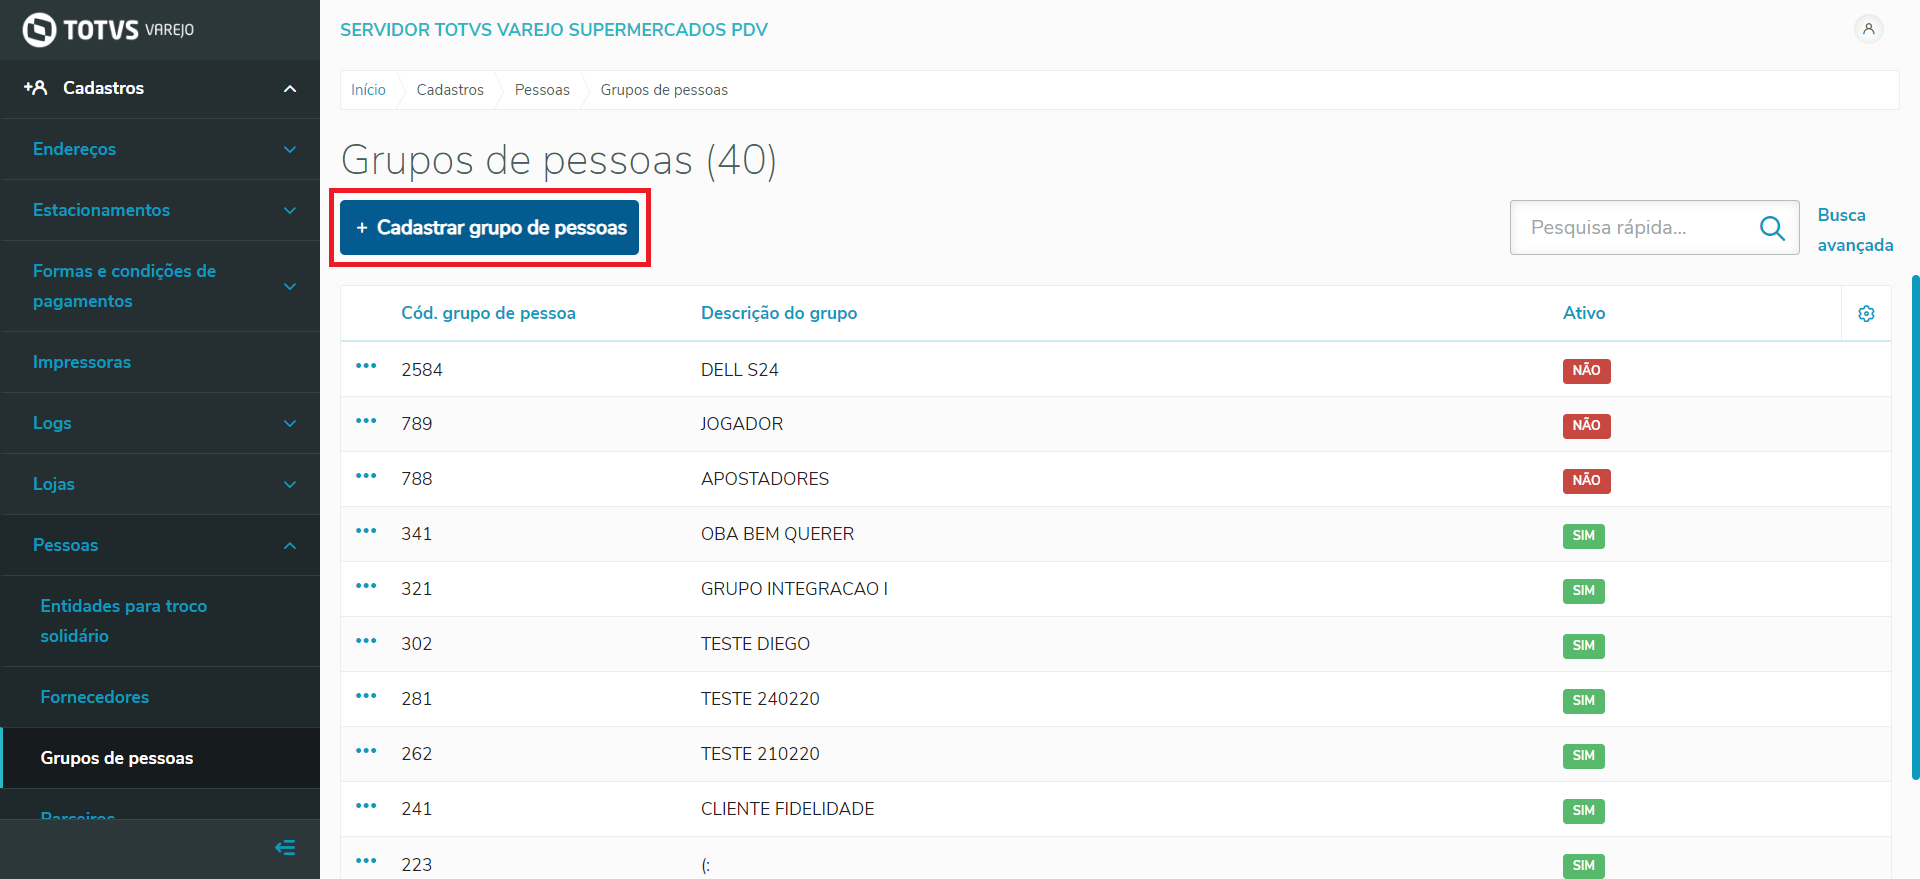Image resolution: width=1920 pixels, height=879 pixels.
Task: Expand Formas e condições de pagamentos
Action: pos(160,286)
